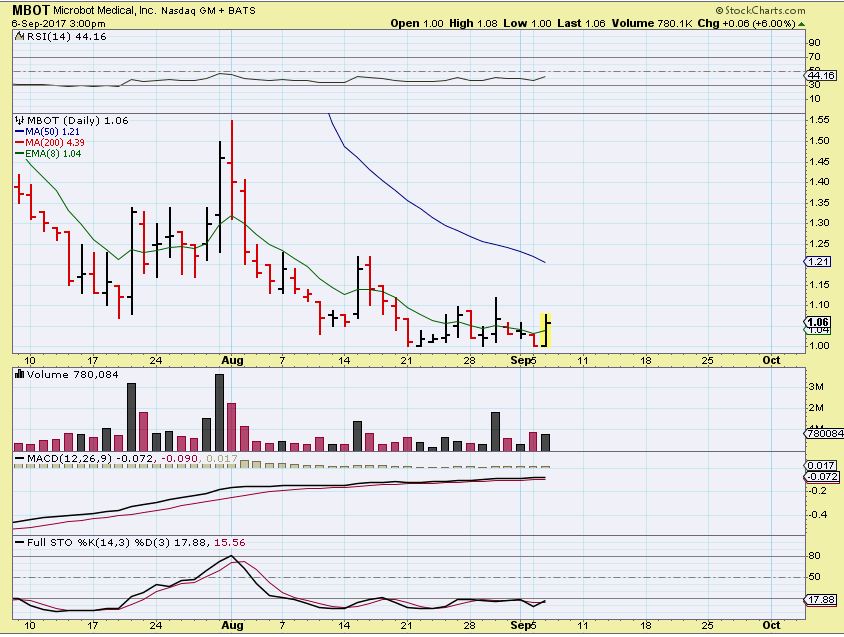Viewport: 844px width, 637px height.
Task: Click the tallest volume bar near Aug
Action: pos(219,412)
